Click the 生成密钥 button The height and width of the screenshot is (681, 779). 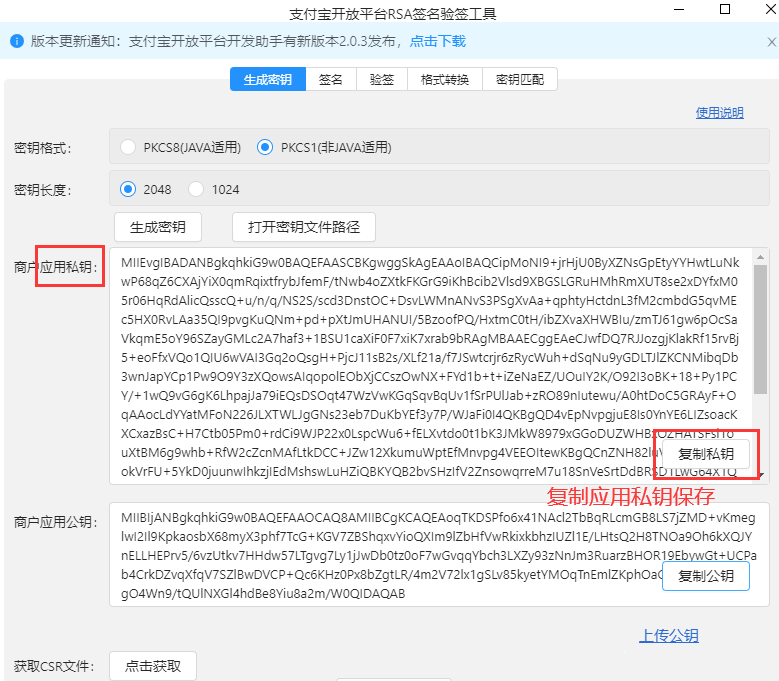pos(158,227)
